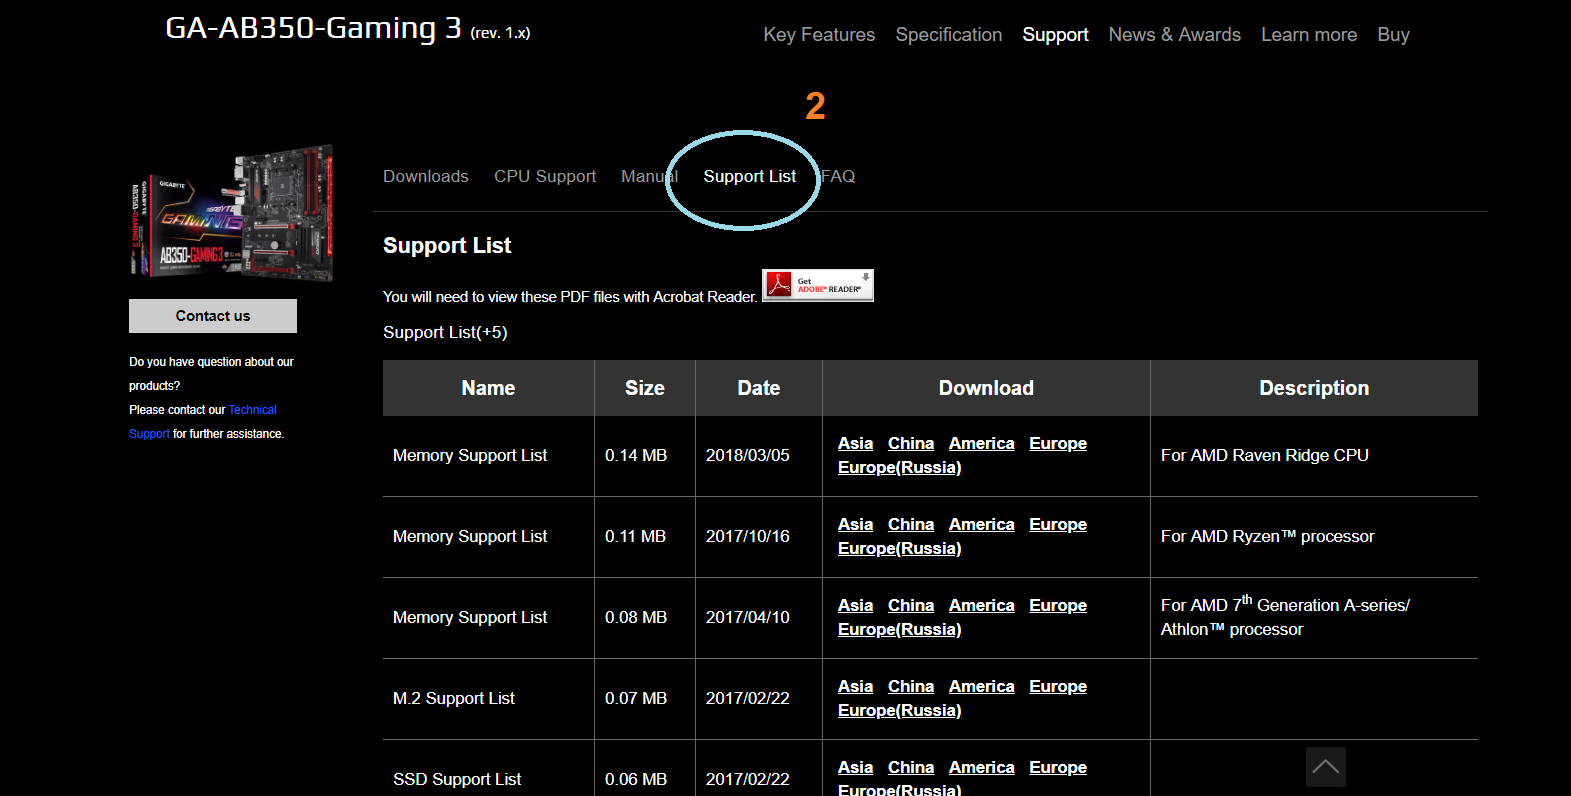Click the Support List(+5) label
This screenshot has width=1571, height=796.
[x=445, y=332]
